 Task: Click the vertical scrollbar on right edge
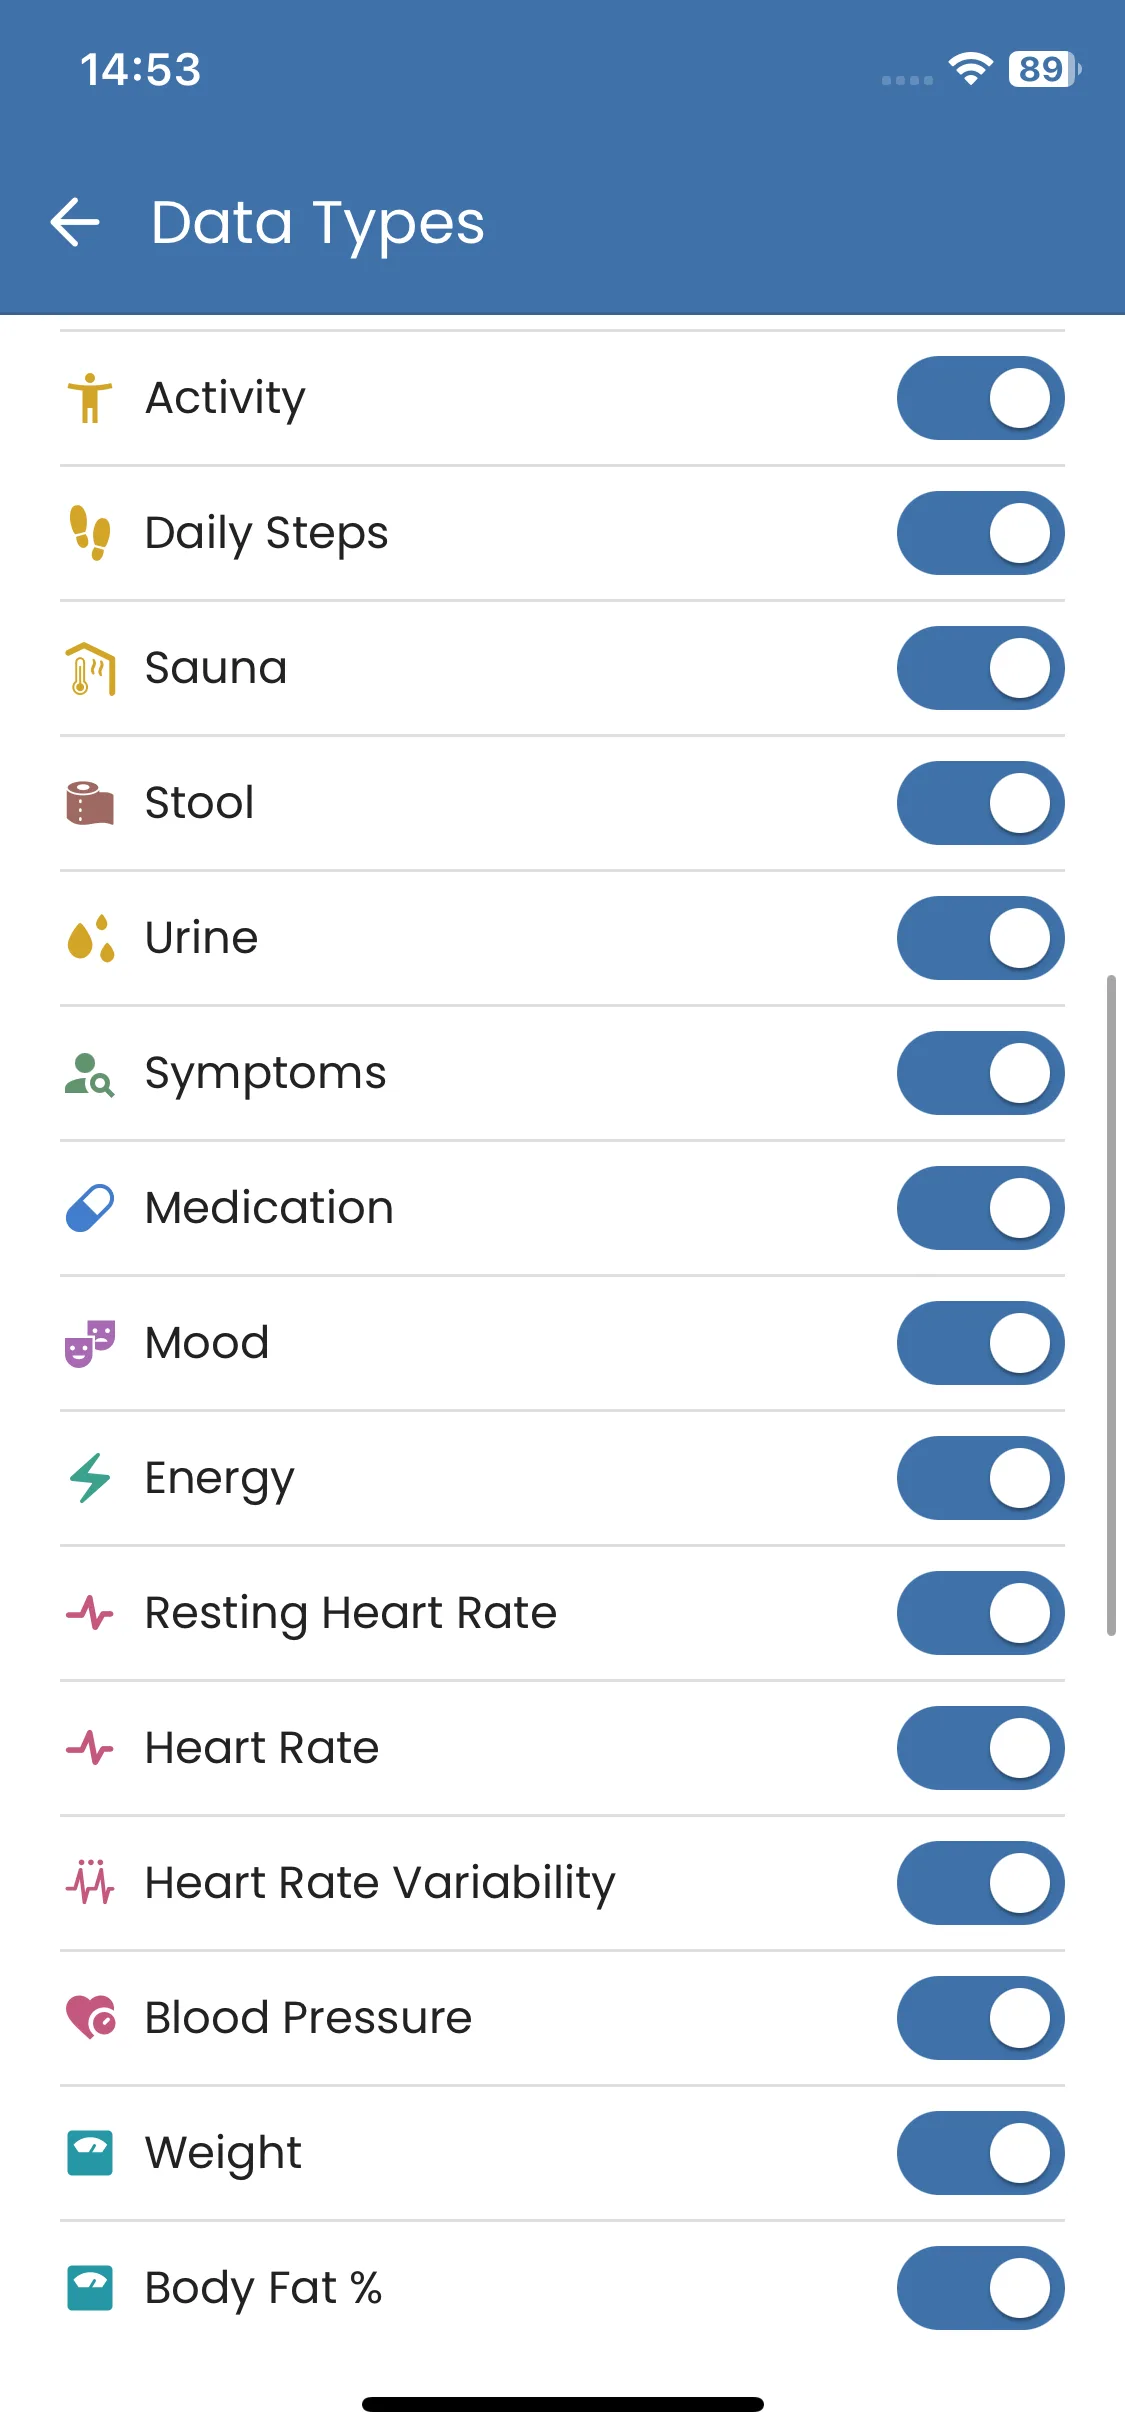click(x=1111, y=1305)
